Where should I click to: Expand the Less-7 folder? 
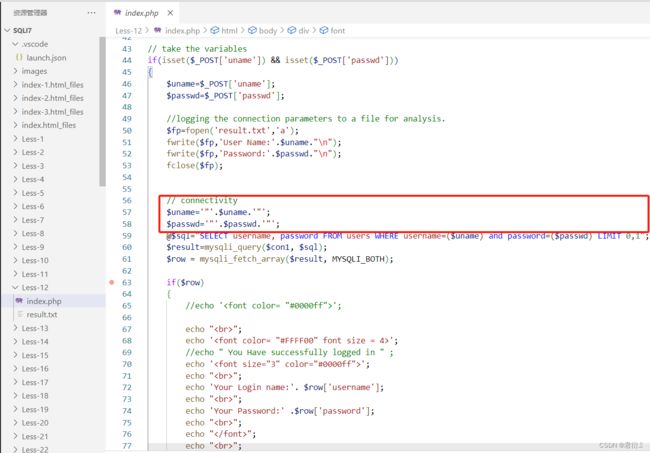click(15, 220)
